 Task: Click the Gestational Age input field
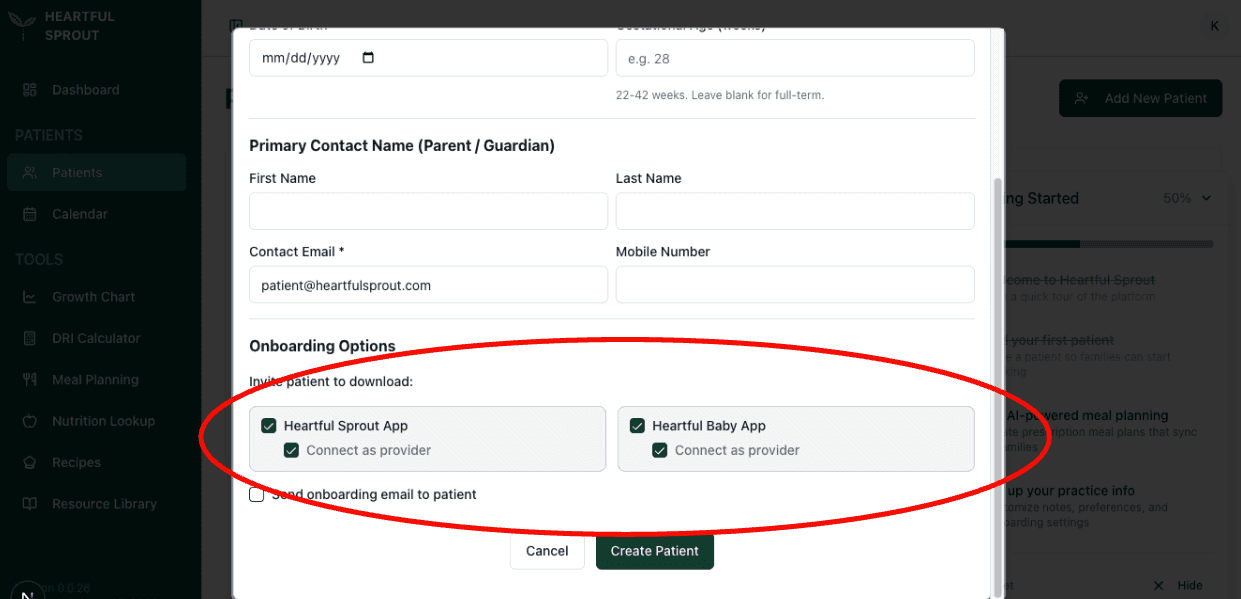(795, 58)
